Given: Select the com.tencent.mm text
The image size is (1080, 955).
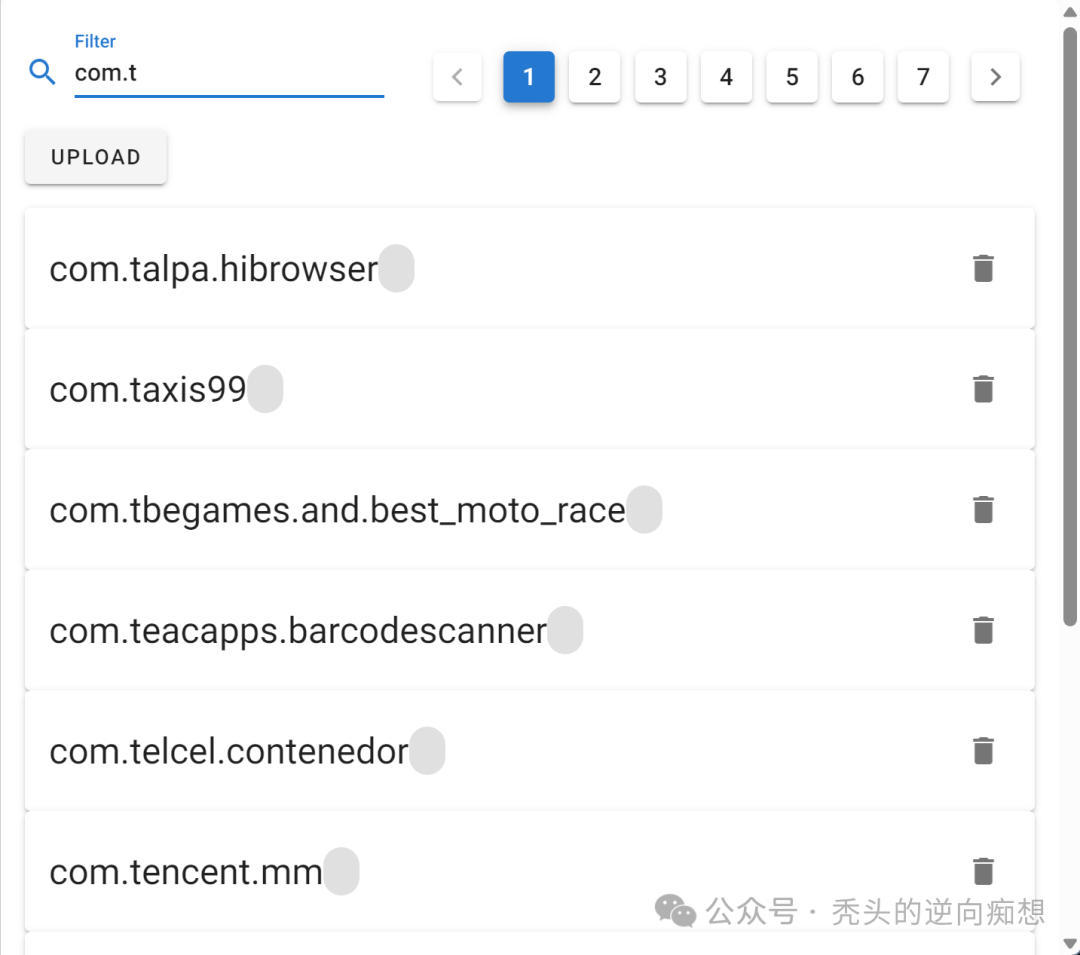Looking at the screenshot, I should click(186, 872).
